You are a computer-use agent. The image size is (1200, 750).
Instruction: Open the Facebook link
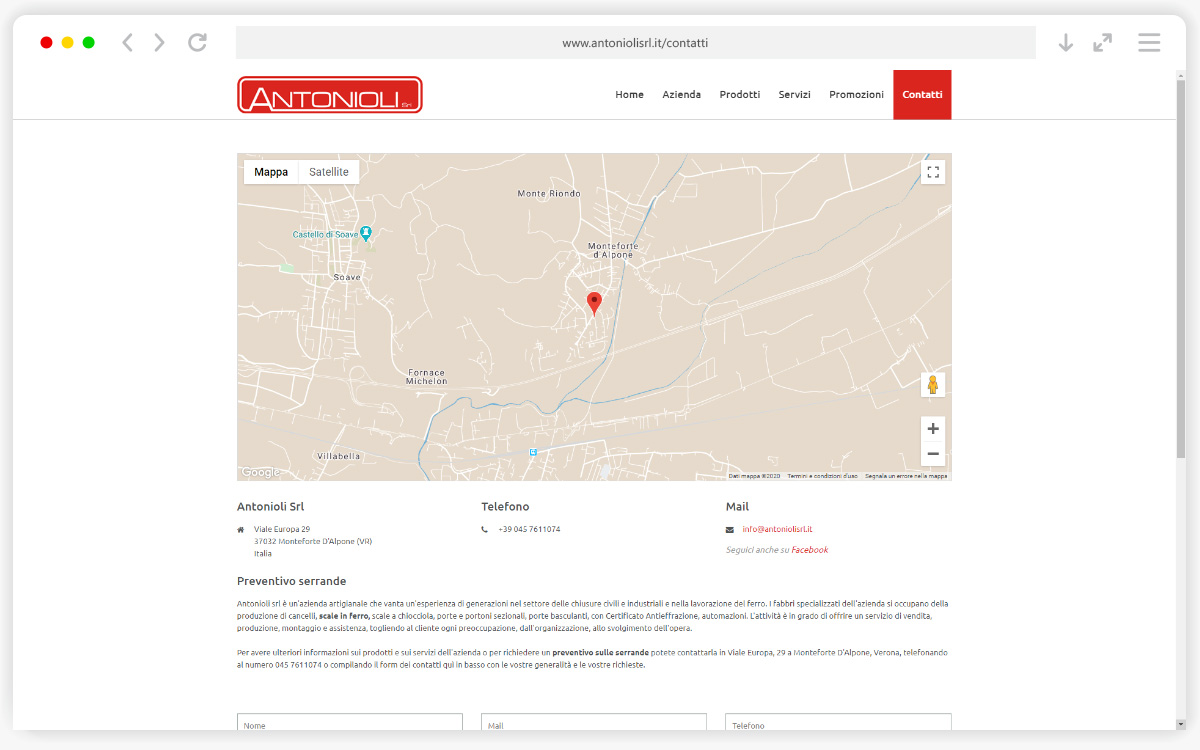(x=809, y=550)
